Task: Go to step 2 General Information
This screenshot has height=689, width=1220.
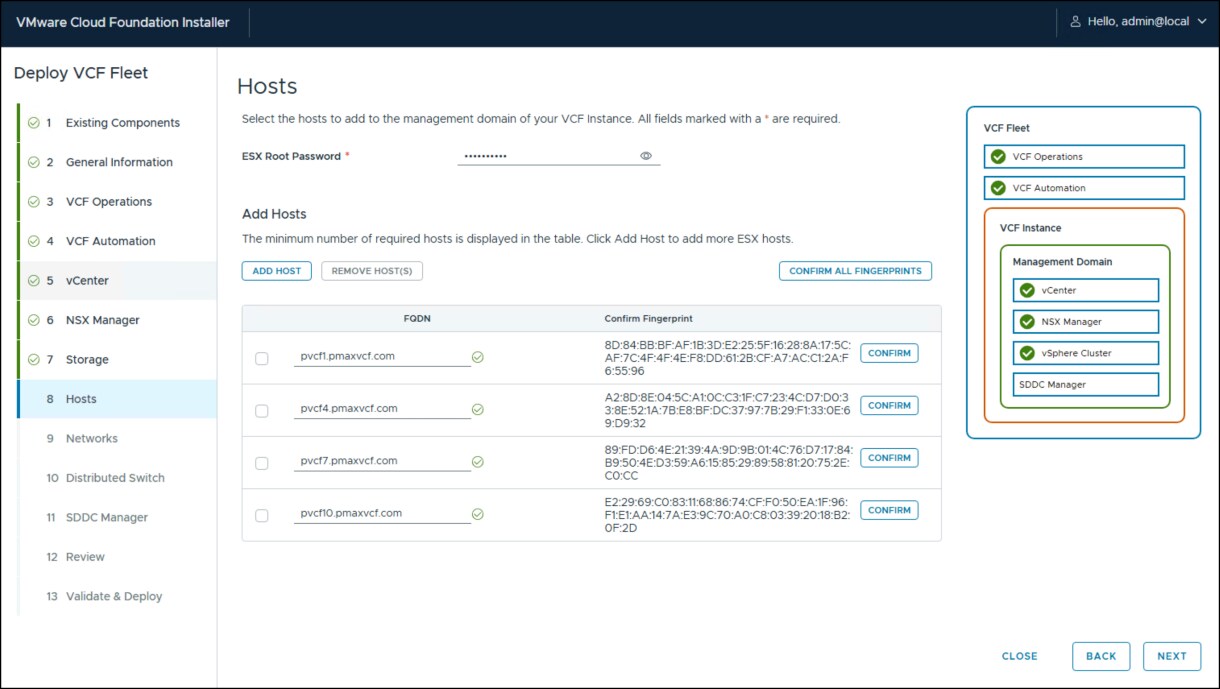Action: pos(117,162)
